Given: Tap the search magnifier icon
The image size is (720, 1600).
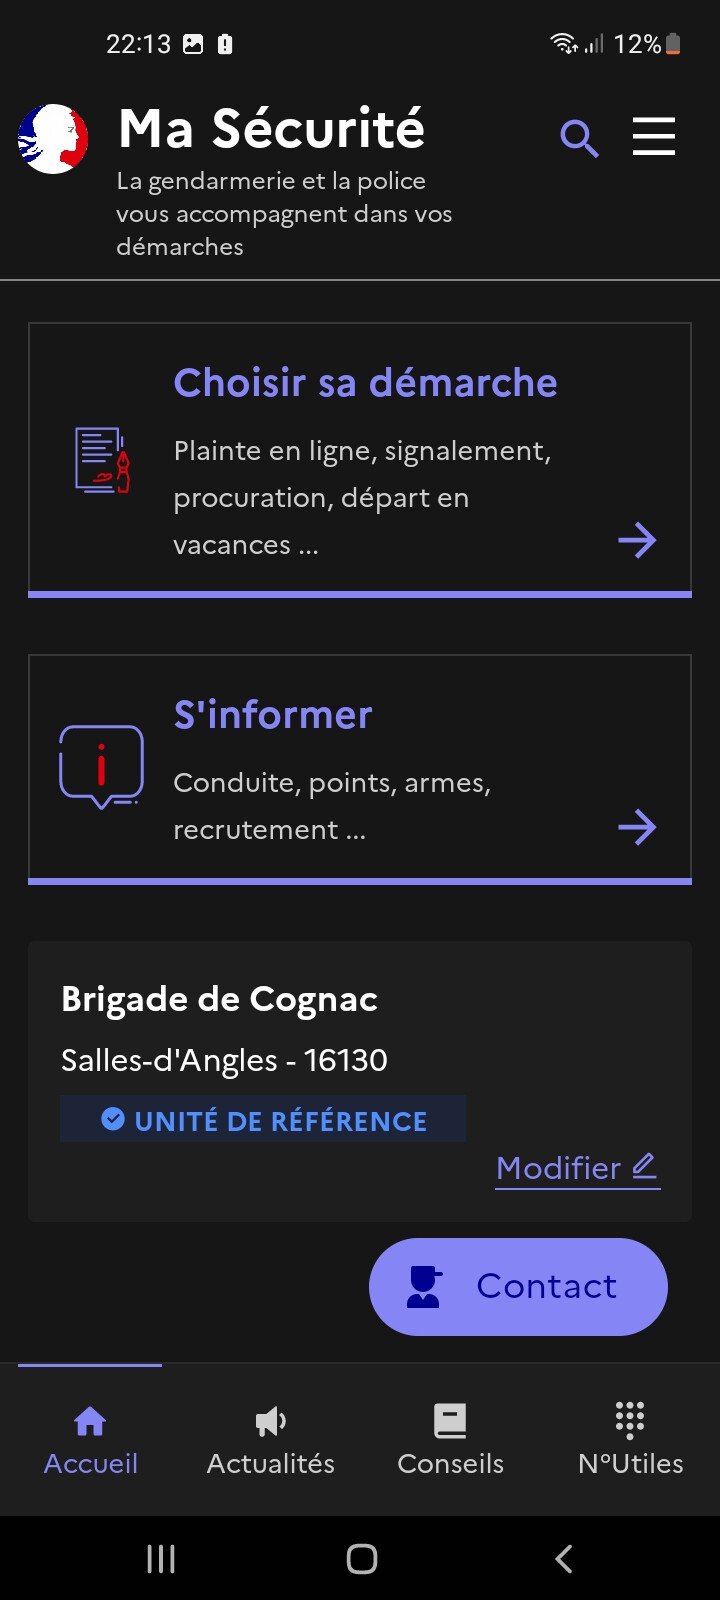Looking at the screenshot, I should [x=579, y=138].
